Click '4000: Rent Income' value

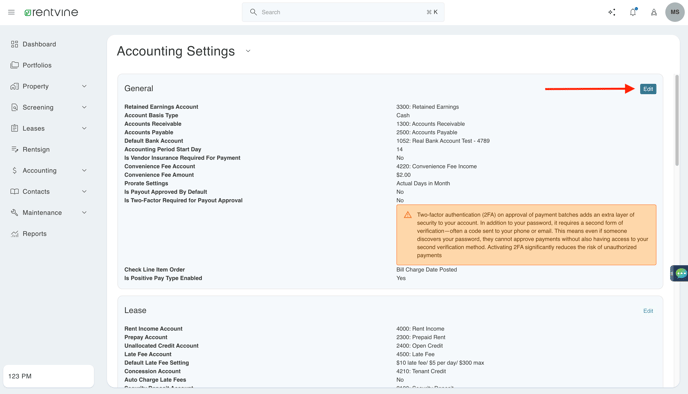420,329
